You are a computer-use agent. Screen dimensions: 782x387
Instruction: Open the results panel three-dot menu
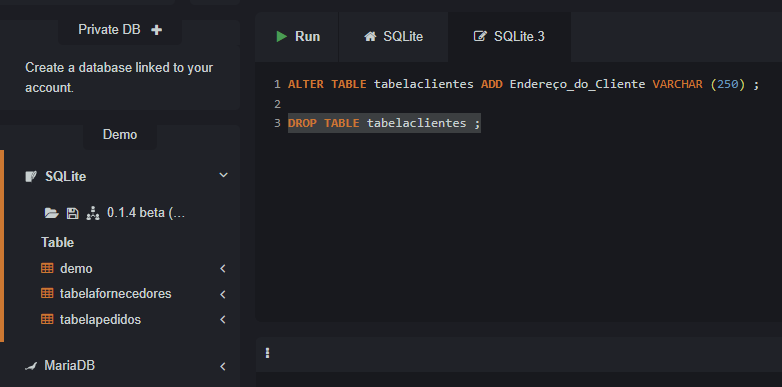point(268,353)
